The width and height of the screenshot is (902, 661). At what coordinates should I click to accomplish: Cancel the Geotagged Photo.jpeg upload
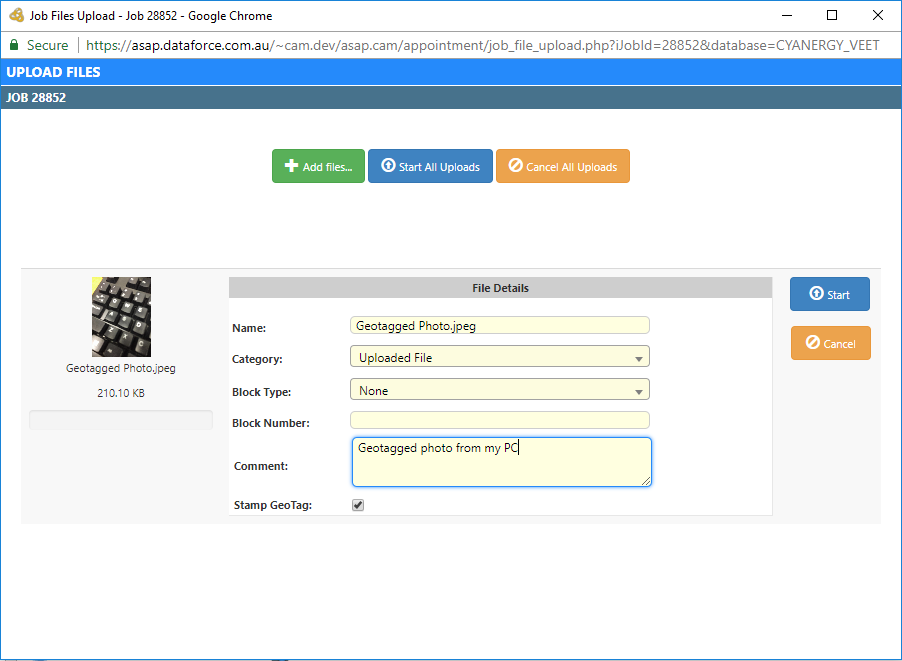click(x=830, y=343)
